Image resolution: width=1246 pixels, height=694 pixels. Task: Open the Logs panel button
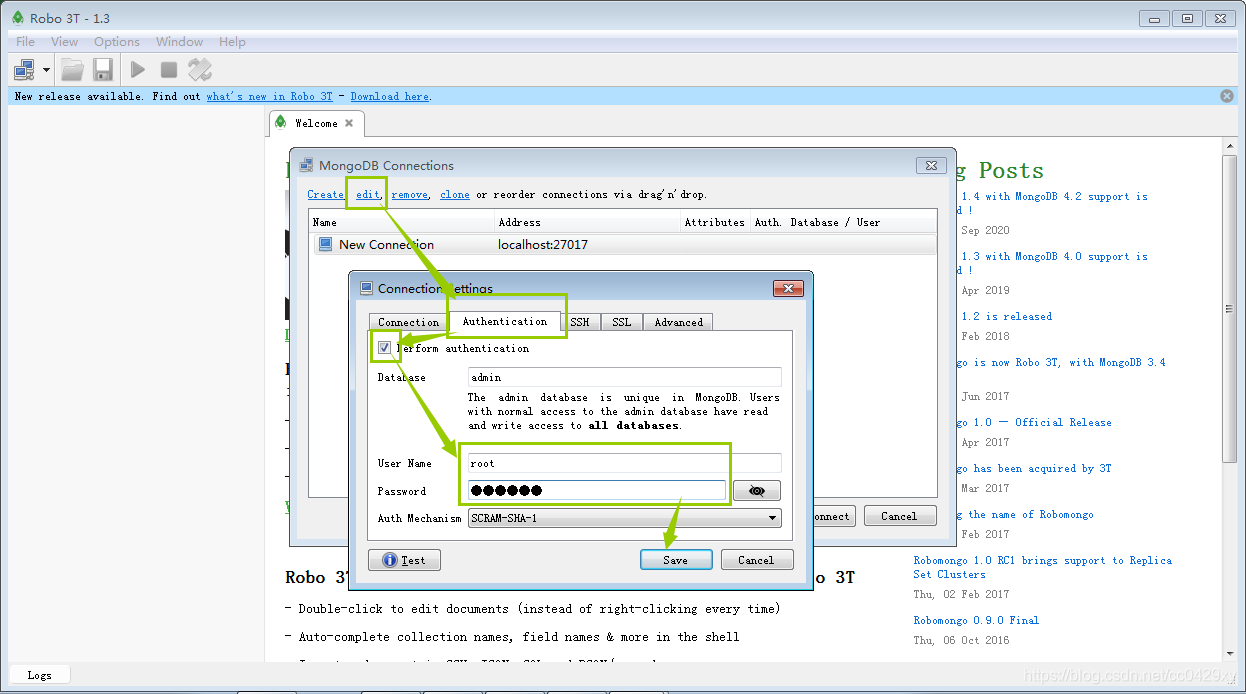coord(40,675)
